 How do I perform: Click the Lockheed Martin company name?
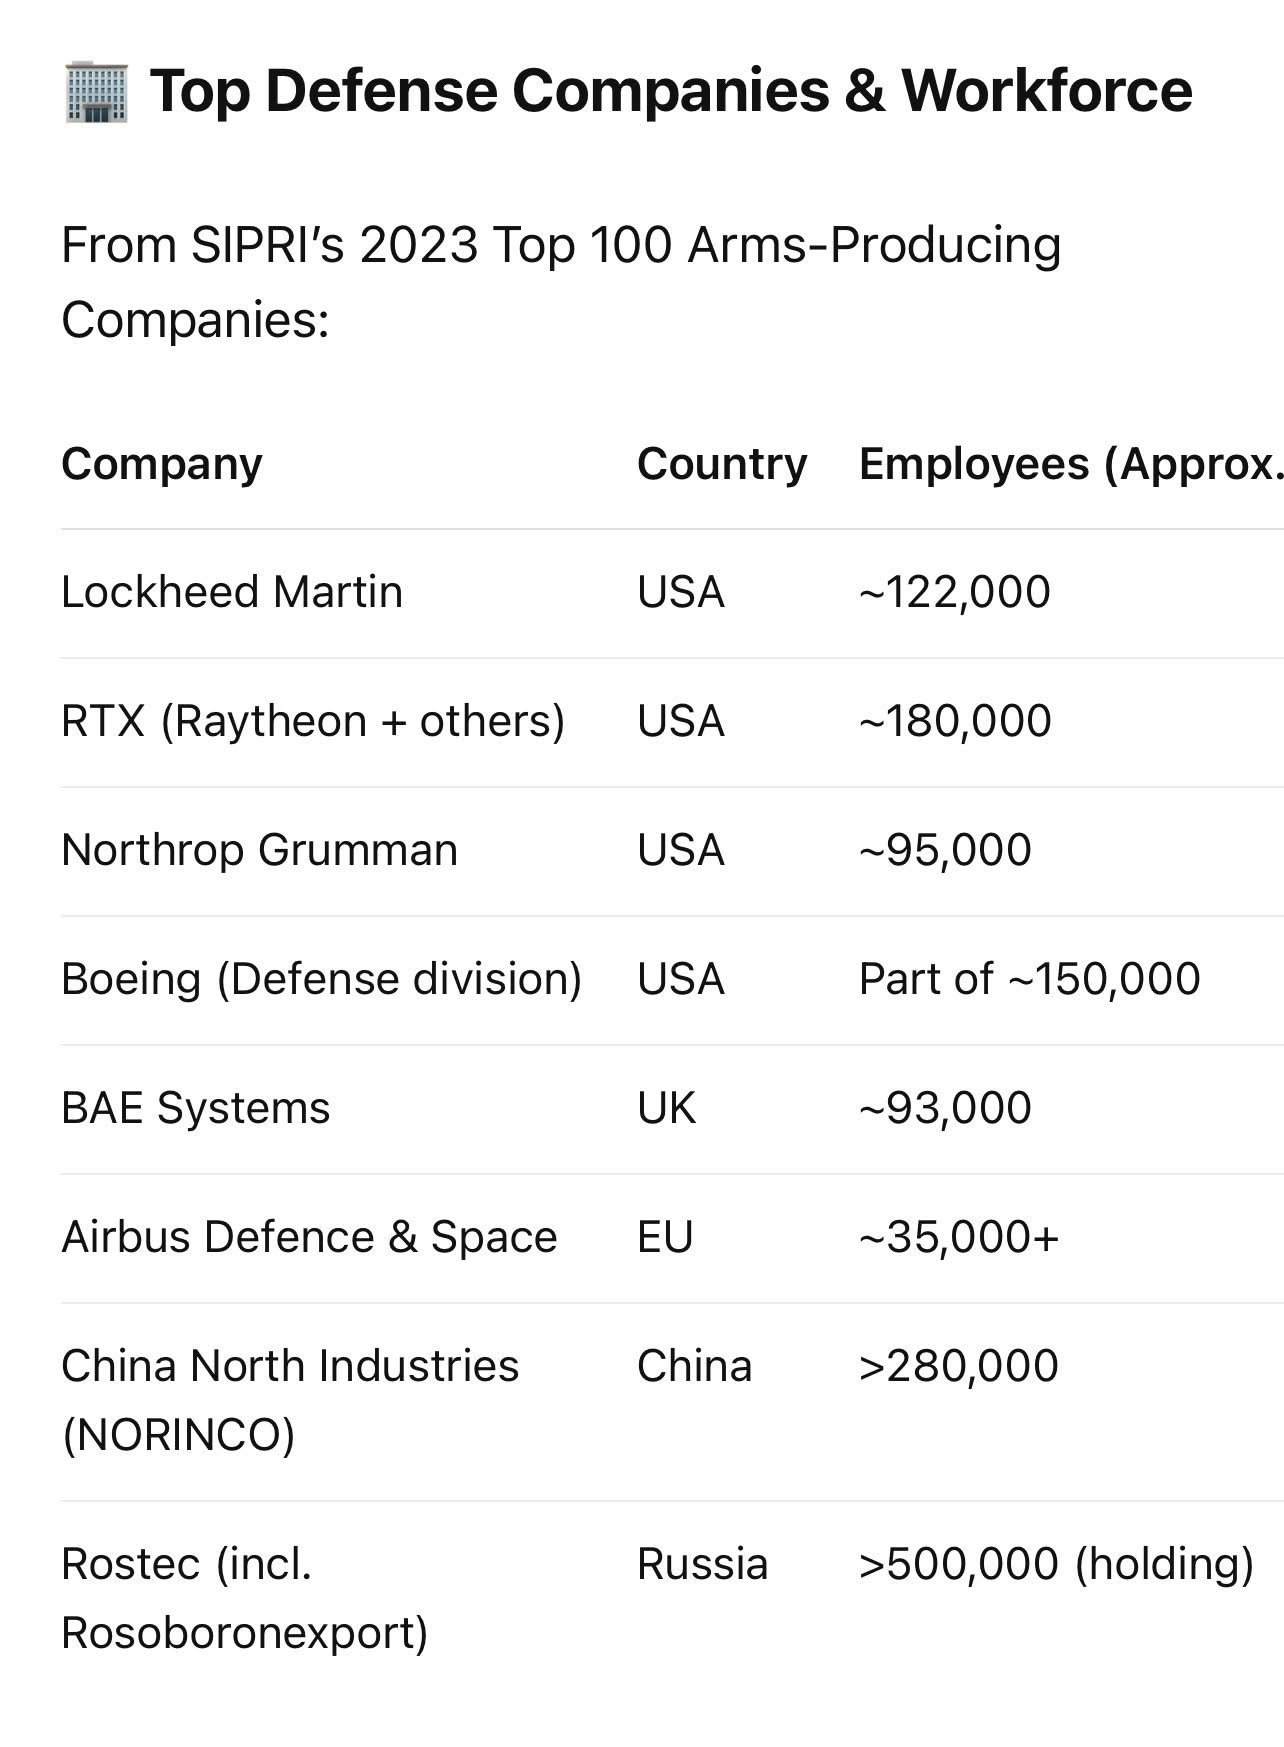pyautogui.click(x=232, y=592)
